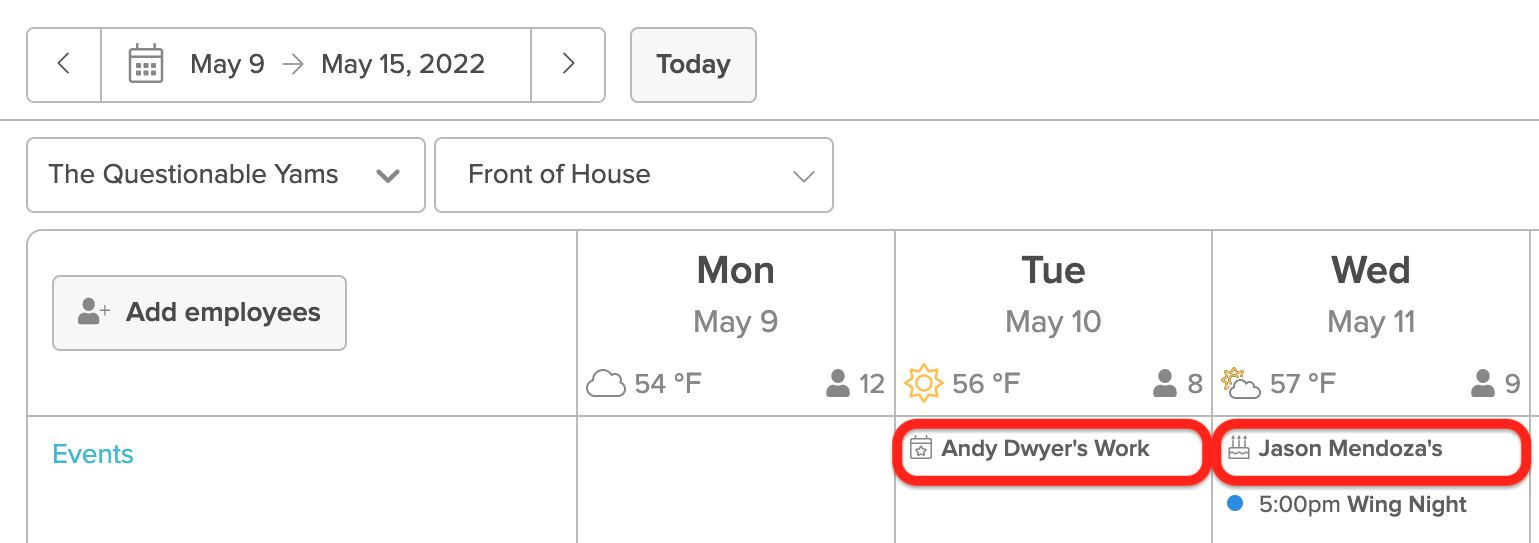Click the blue dot beside Wing Night
The height and width of the screenshot is (543, 1539).
(x=1235, y=504)
